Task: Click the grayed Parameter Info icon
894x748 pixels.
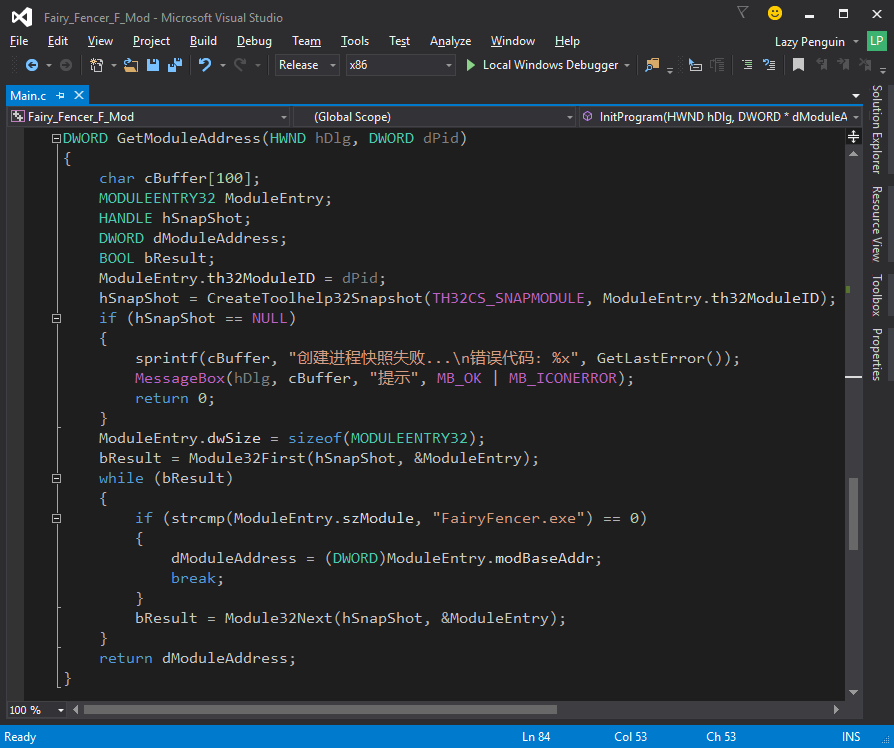Action: [x=717, y=65]
